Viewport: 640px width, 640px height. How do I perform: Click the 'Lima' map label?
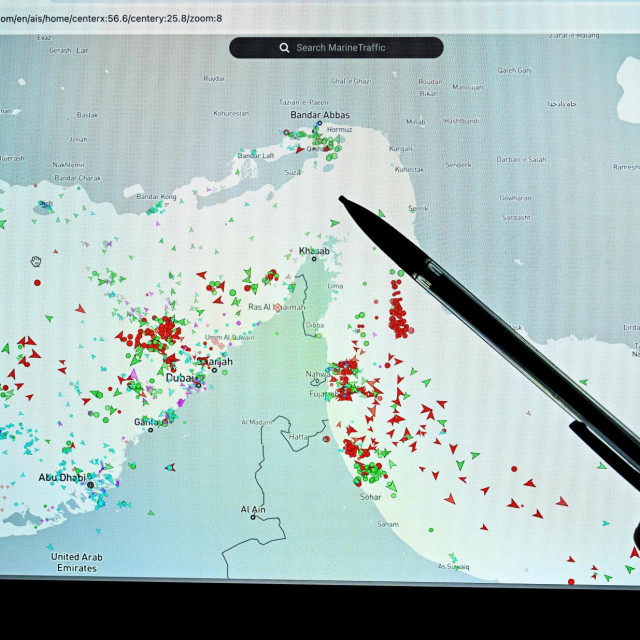point(335,286)
